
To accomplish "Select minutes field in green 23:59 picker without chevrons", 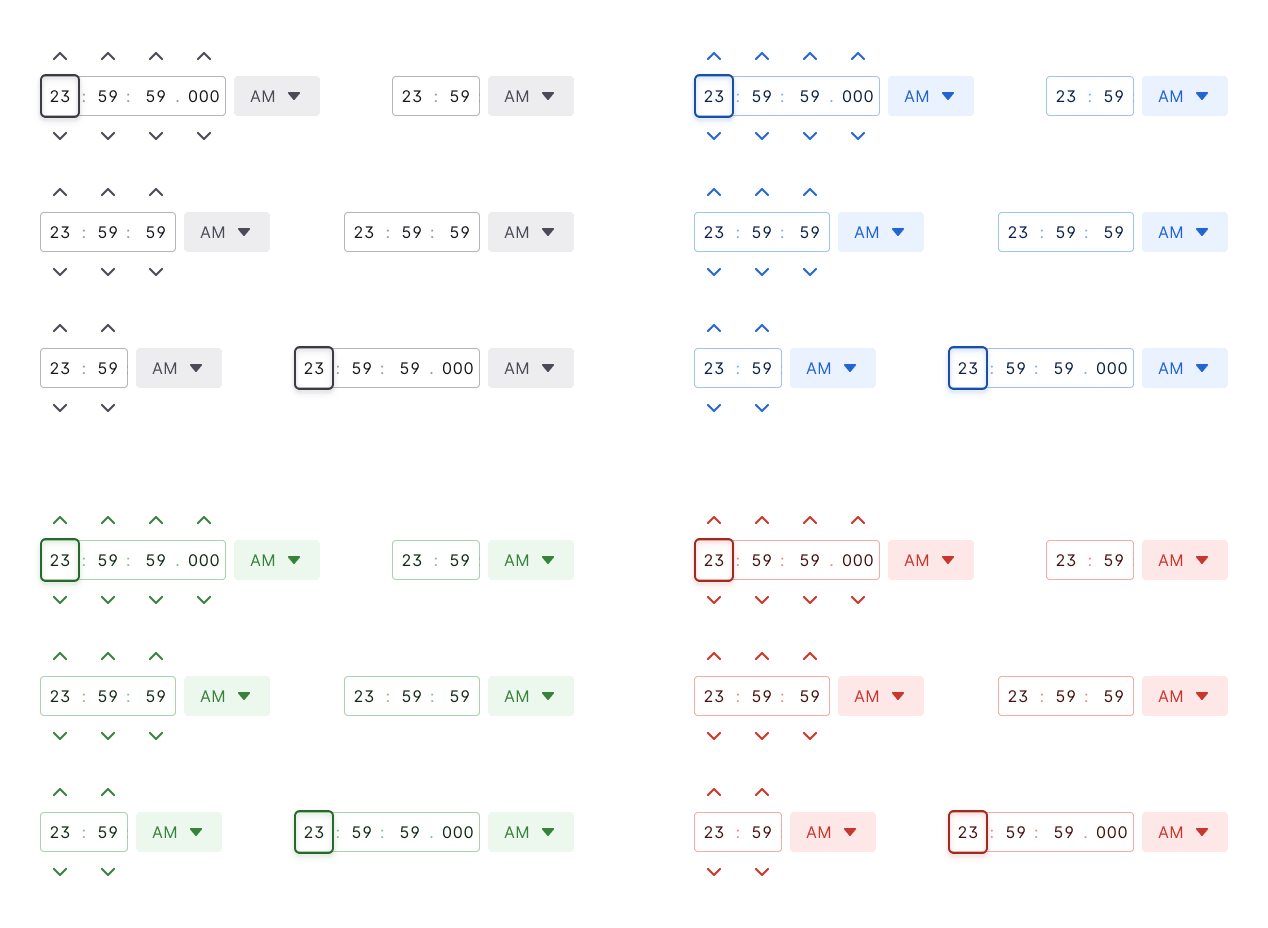I will 460,560.
